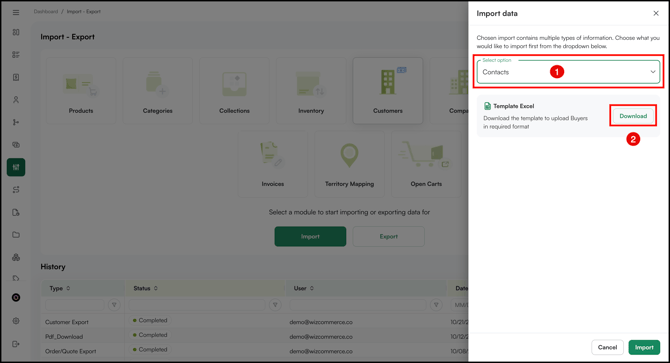670x363 pixels.
Task: Click the User column filter icon
Action: tap(436, 304)
